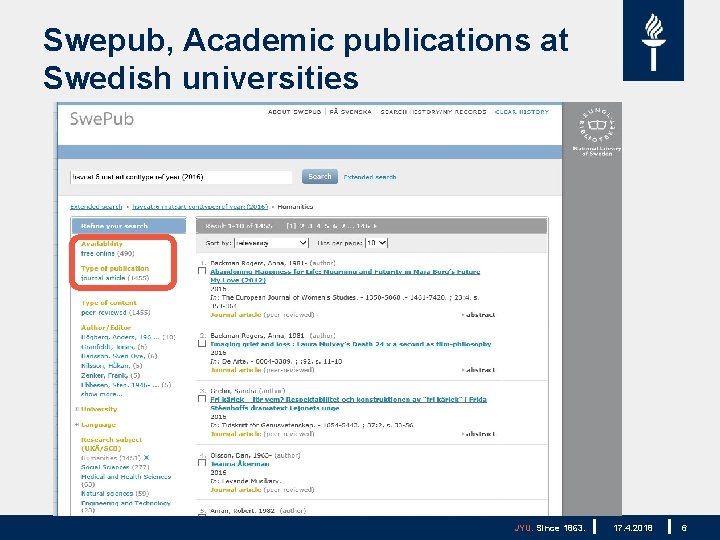This screenshot has height=540, width=720.
Task: Show abstract for the 'Fri kärlek' result
Action: [478, 434]
